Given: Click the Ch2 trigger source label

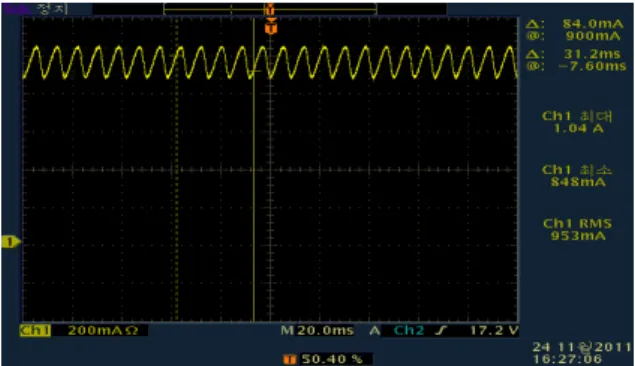Looking at the screenshot, I should point(409,330).
